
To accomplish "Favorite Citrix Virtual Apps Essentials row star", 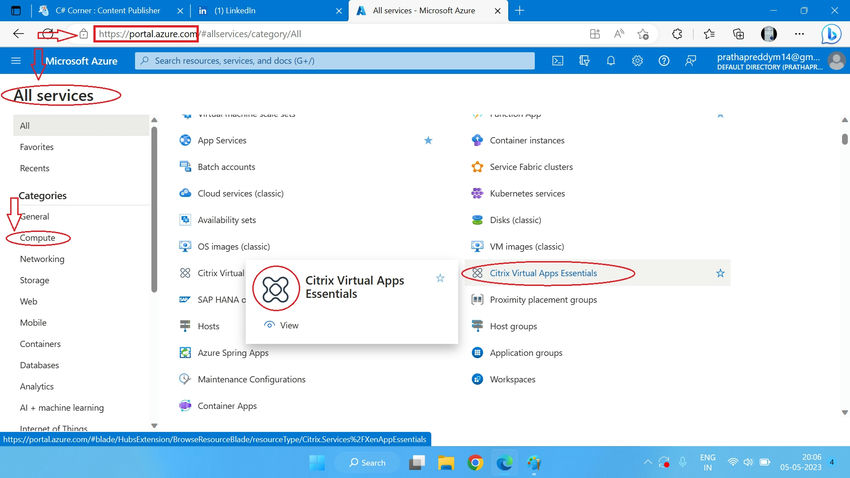I will 720,273.
